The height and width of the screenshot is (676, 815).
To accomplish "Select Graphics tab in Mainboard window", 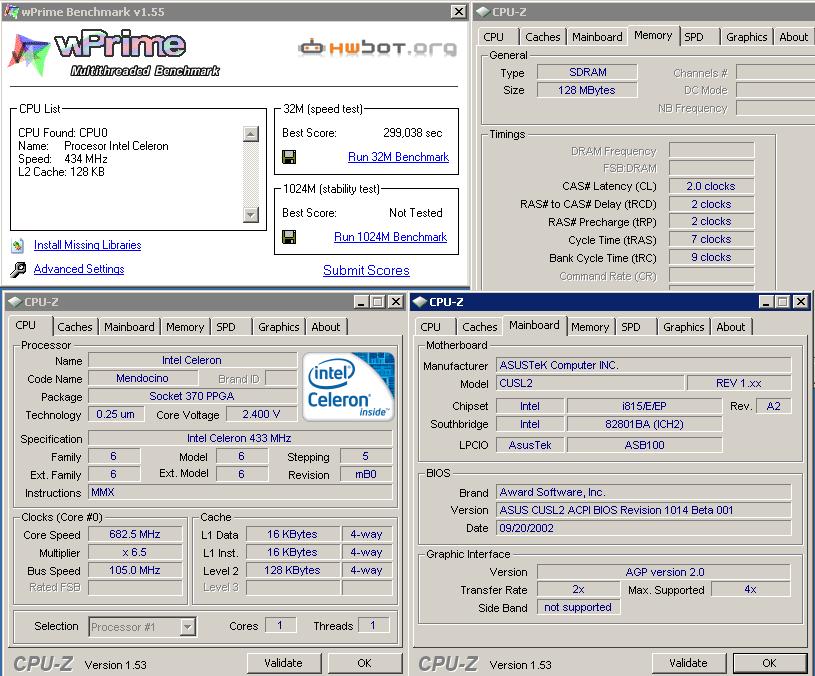I will 684,327.
